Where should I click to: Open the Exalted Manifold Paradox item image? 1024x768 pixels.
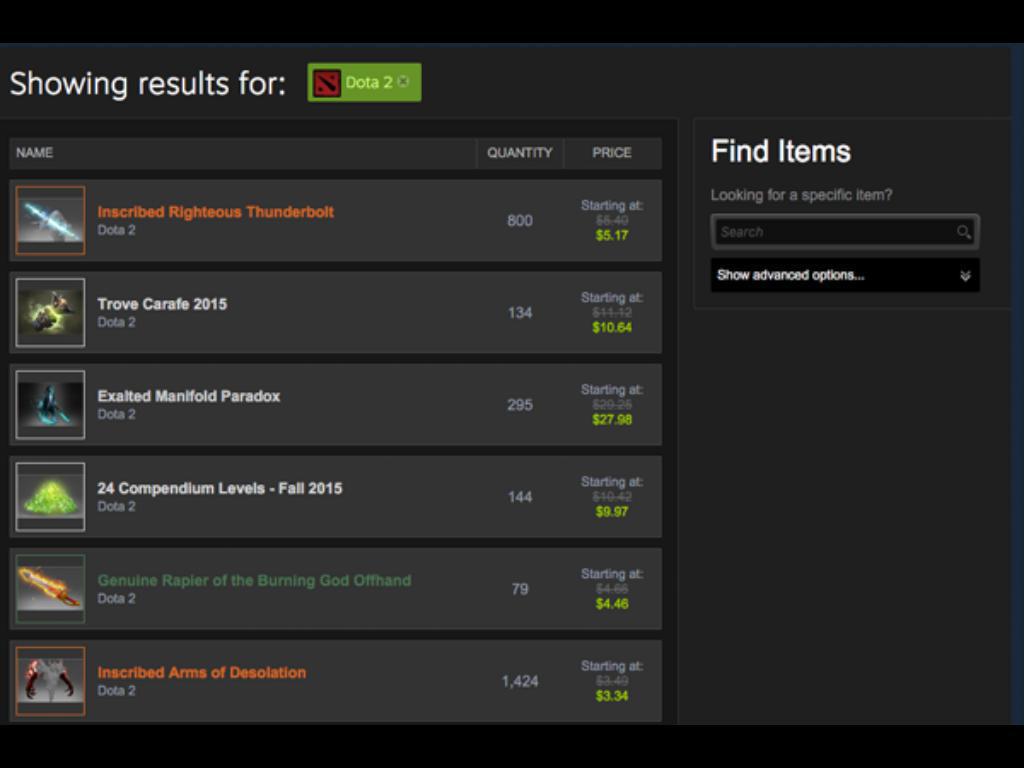coord(50,405)
